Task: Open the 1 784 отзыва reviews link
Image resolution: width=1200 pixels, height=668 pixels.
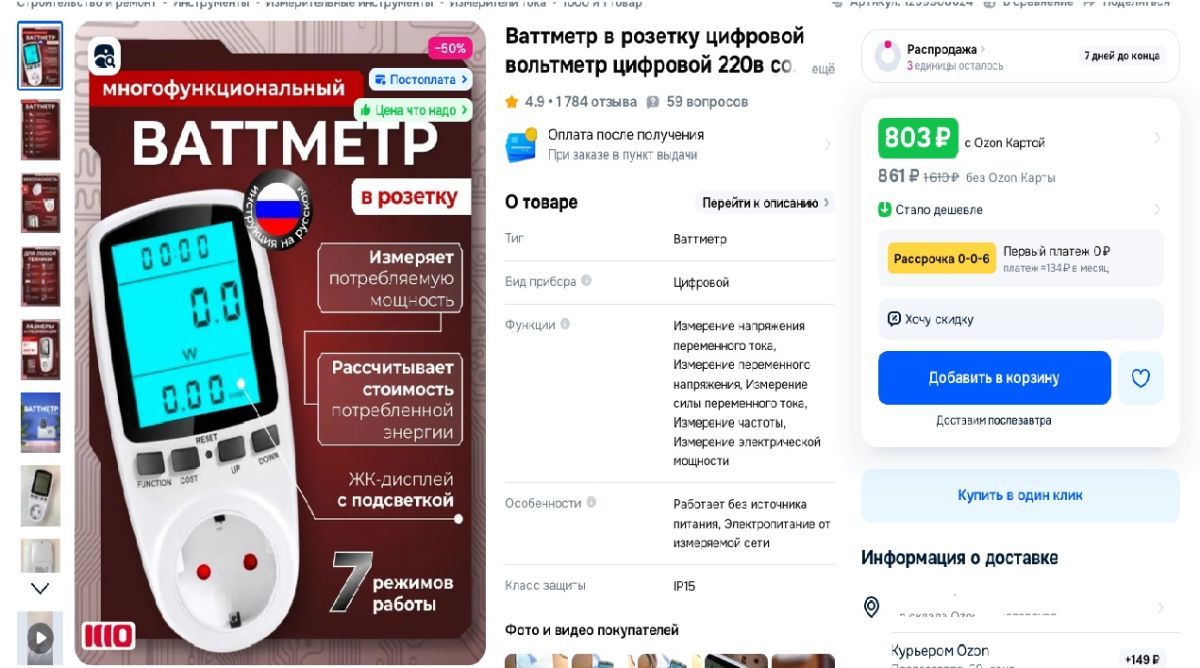Action: coord(596,102)
